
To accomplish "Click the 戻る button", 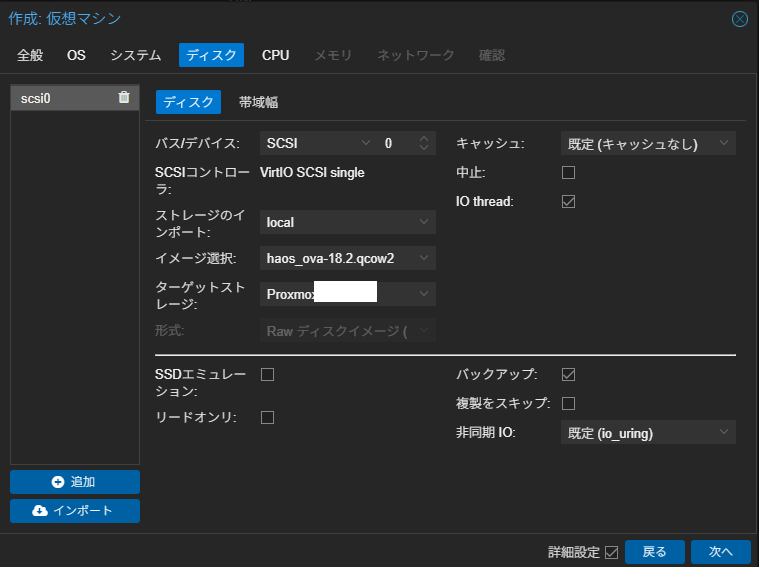I will tap(654, 552).
